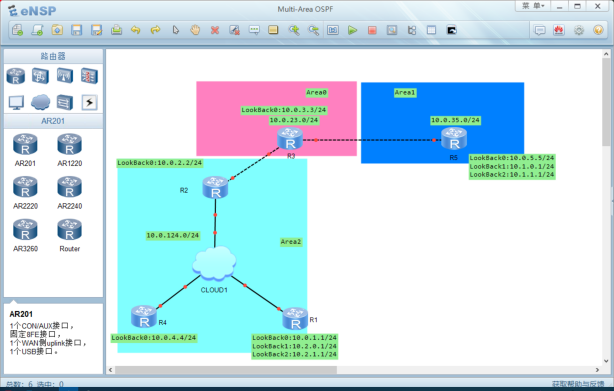
Task: Select router R3 on the canvas
Action: [290, 139]
